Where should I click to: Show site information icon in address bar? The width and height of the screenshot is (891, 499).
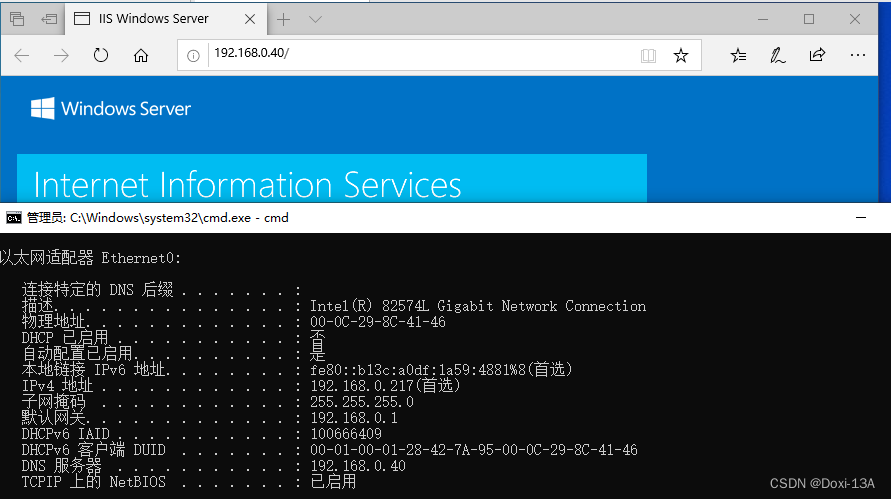(x=193, y=55)
